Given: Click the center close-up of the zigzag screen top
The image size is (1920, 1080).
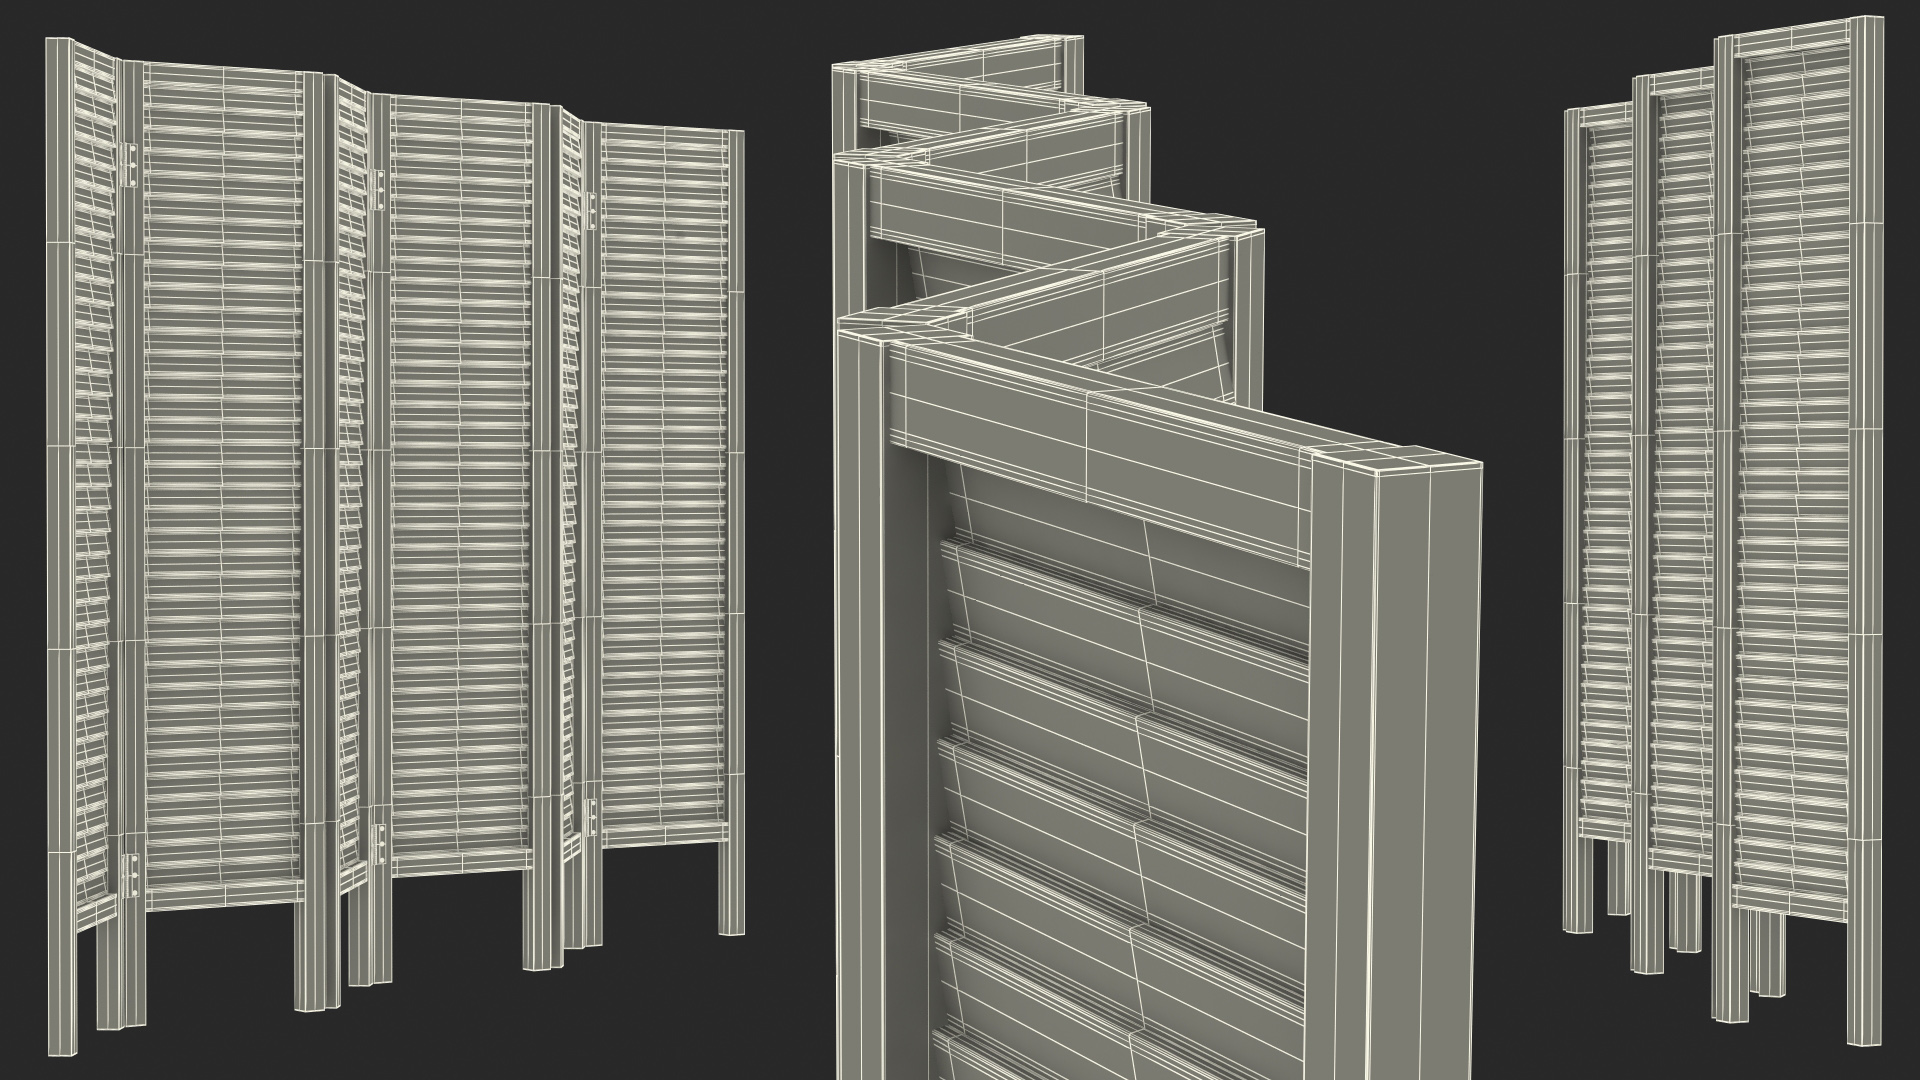Looking at the screenshot, I should 1155,556.
